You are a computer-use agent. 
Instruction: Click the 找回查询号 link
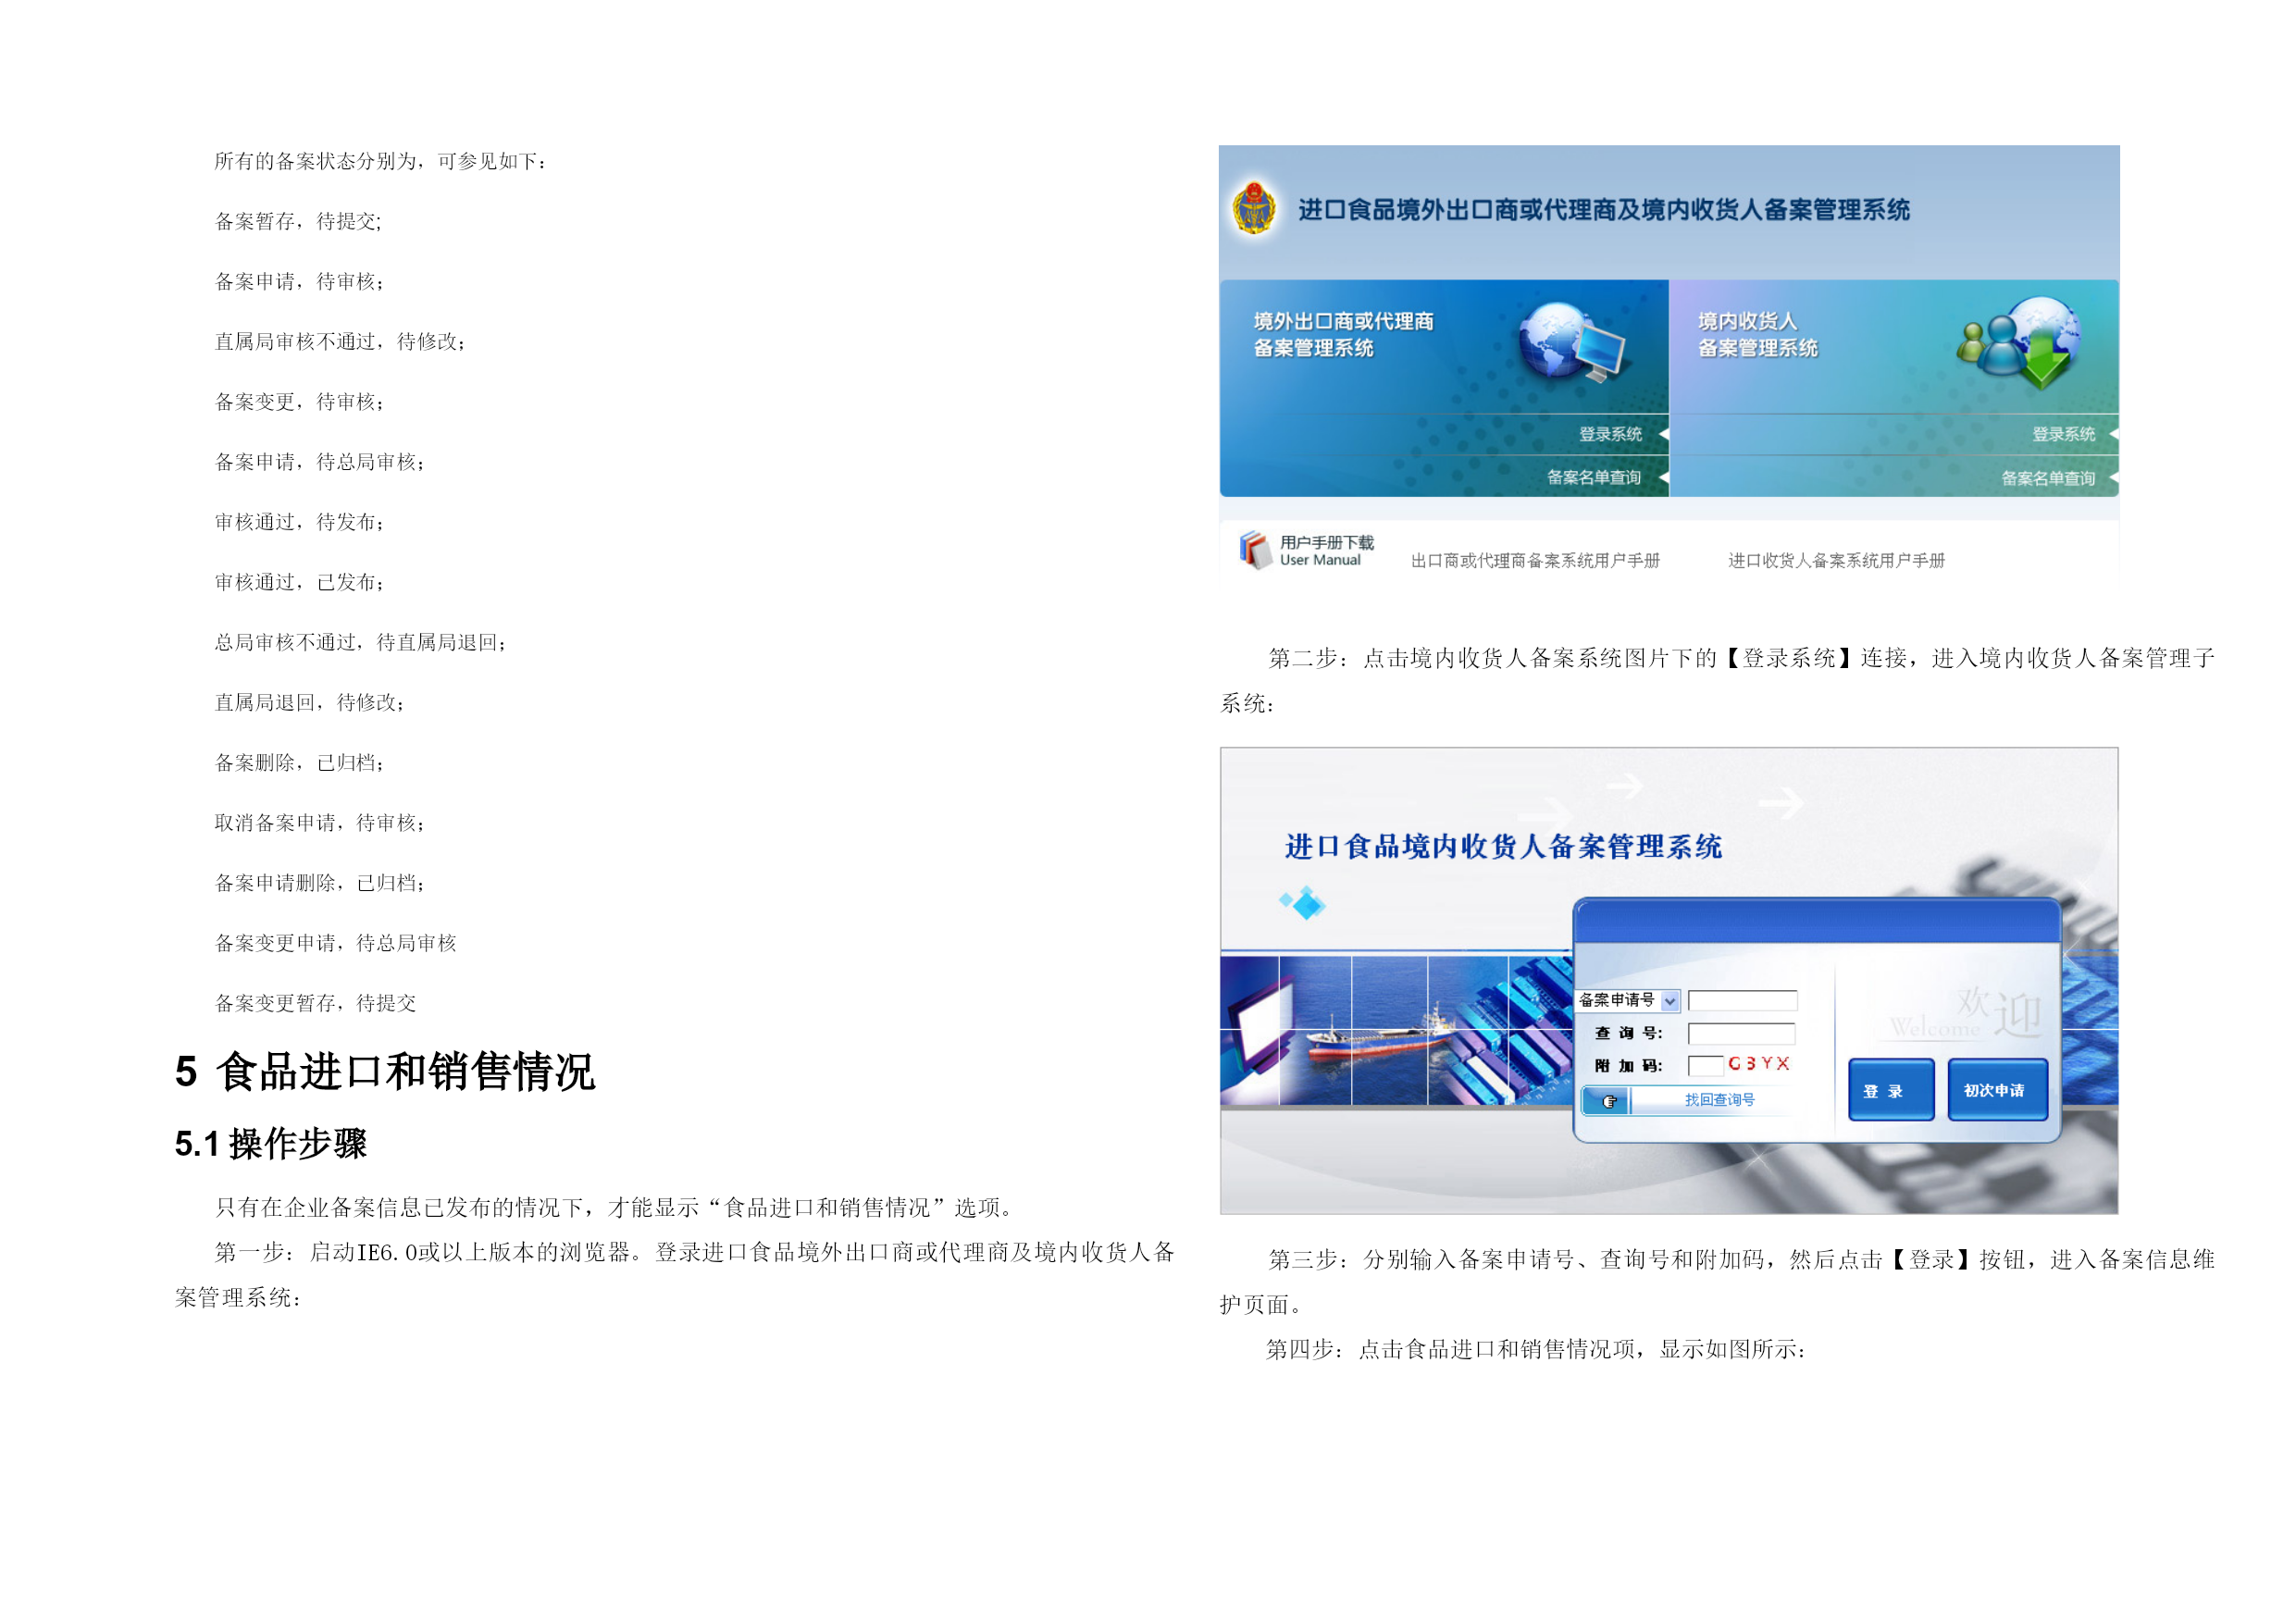[1719, 1100]
